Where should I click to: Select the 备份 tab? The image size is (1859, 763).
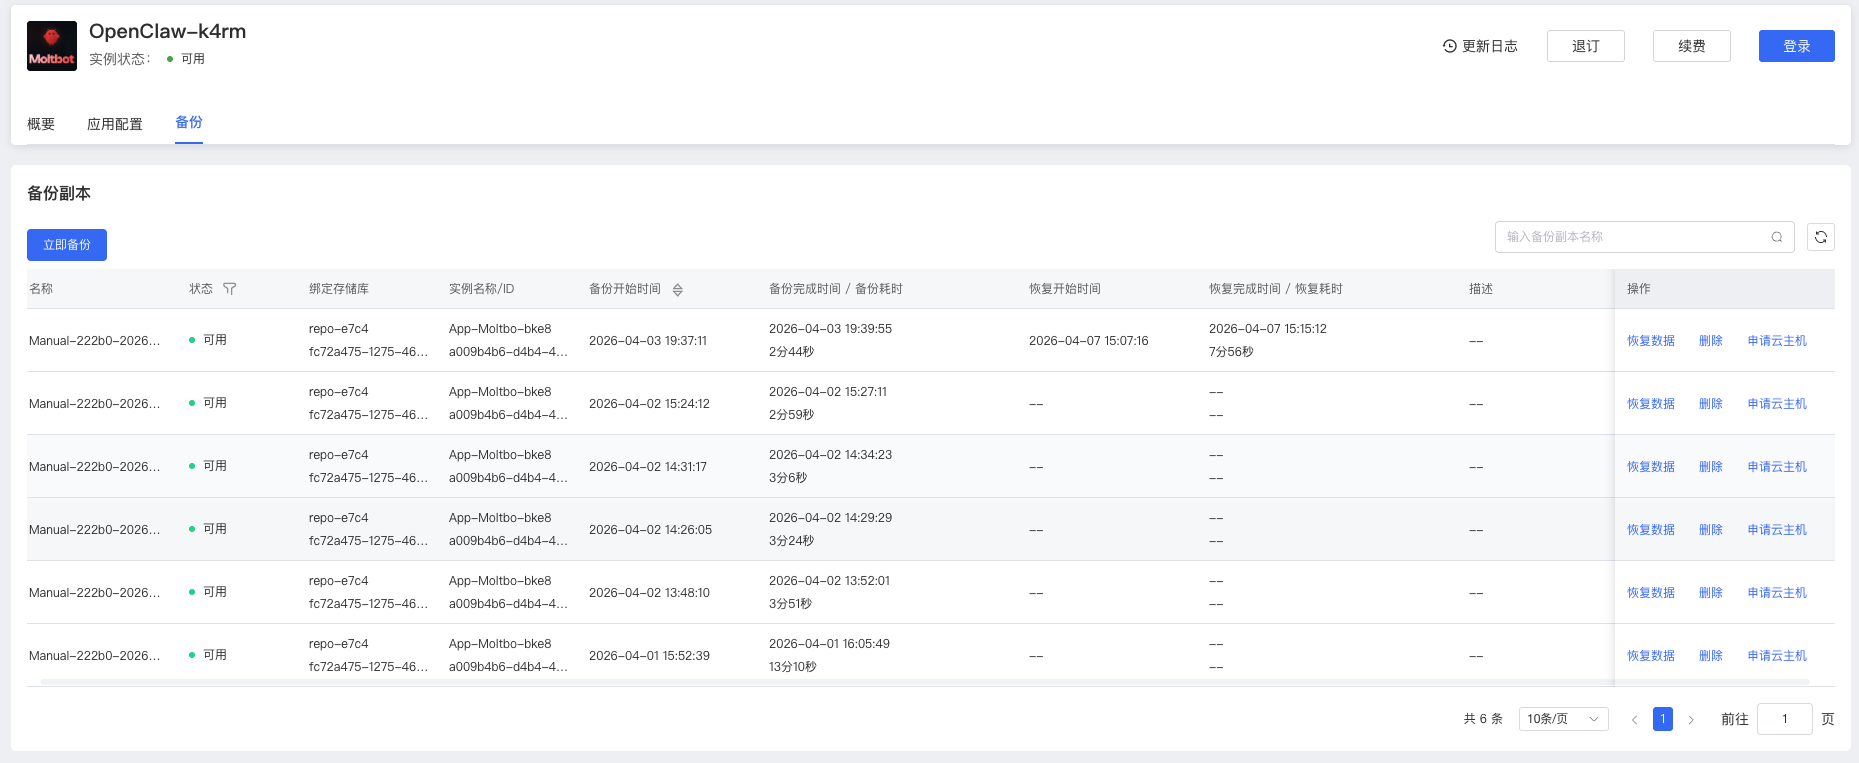point(188,122)
